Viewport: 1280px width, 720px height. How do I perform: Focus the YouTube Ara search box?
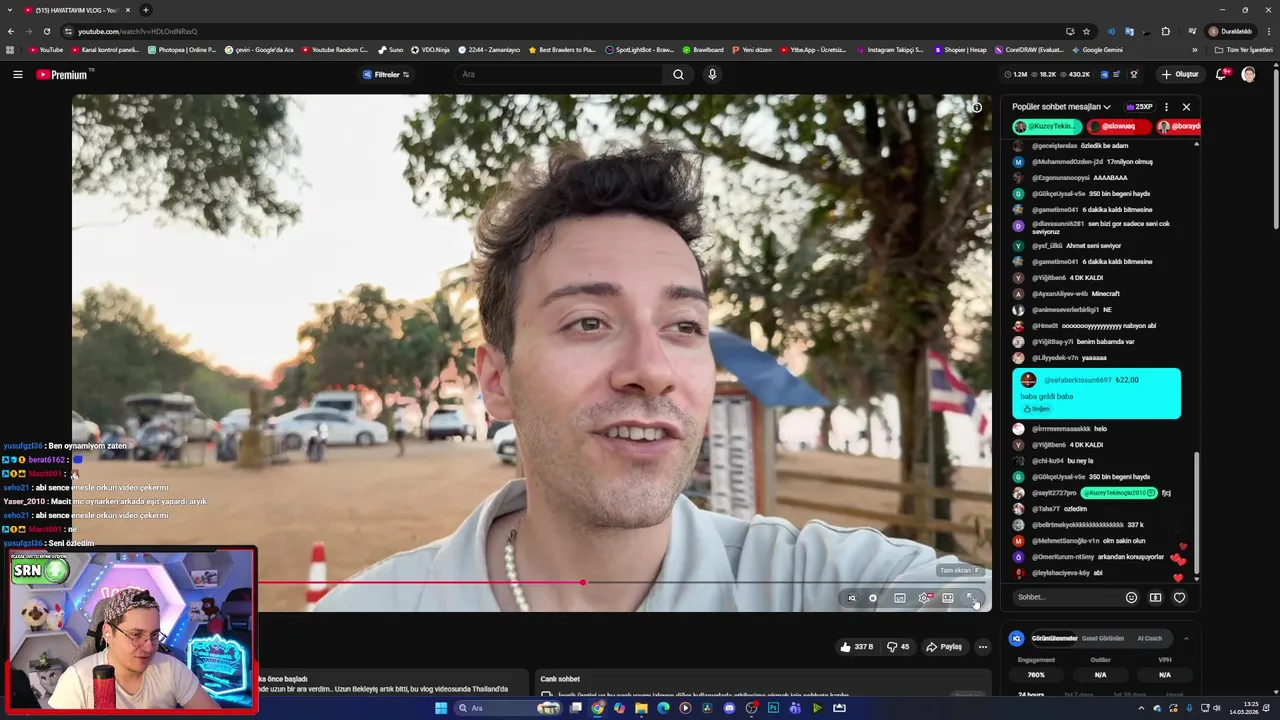558,74
